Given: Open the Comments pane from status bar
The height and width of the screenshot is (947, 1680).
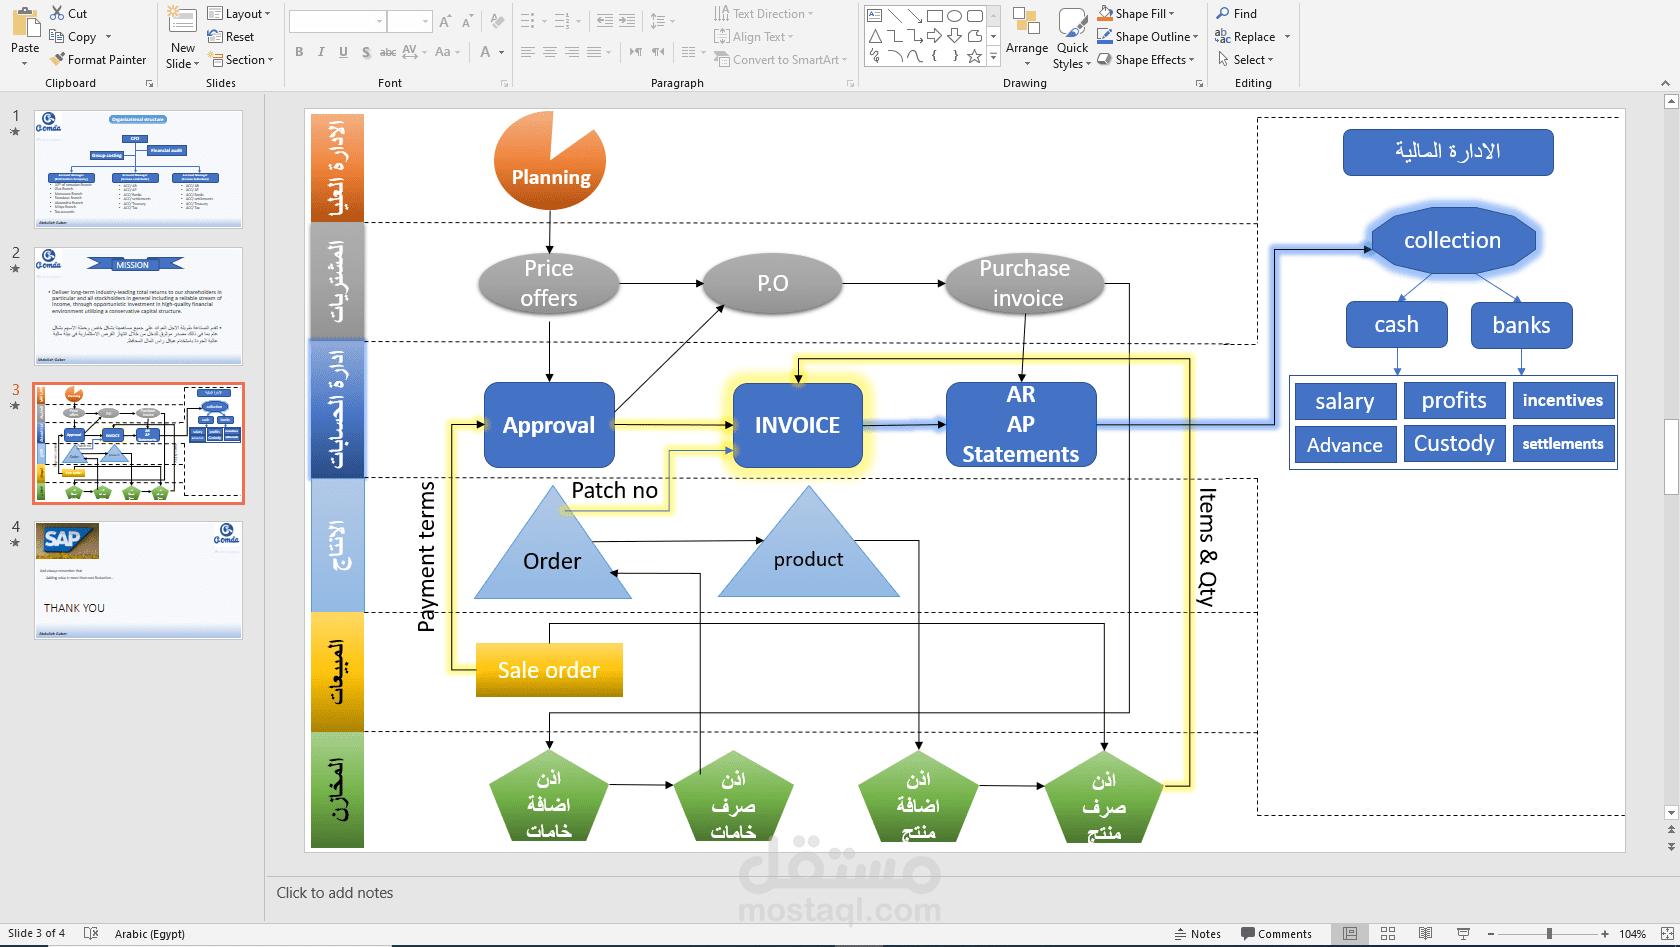Looking at the screenshot, I should coord(1276,934).
